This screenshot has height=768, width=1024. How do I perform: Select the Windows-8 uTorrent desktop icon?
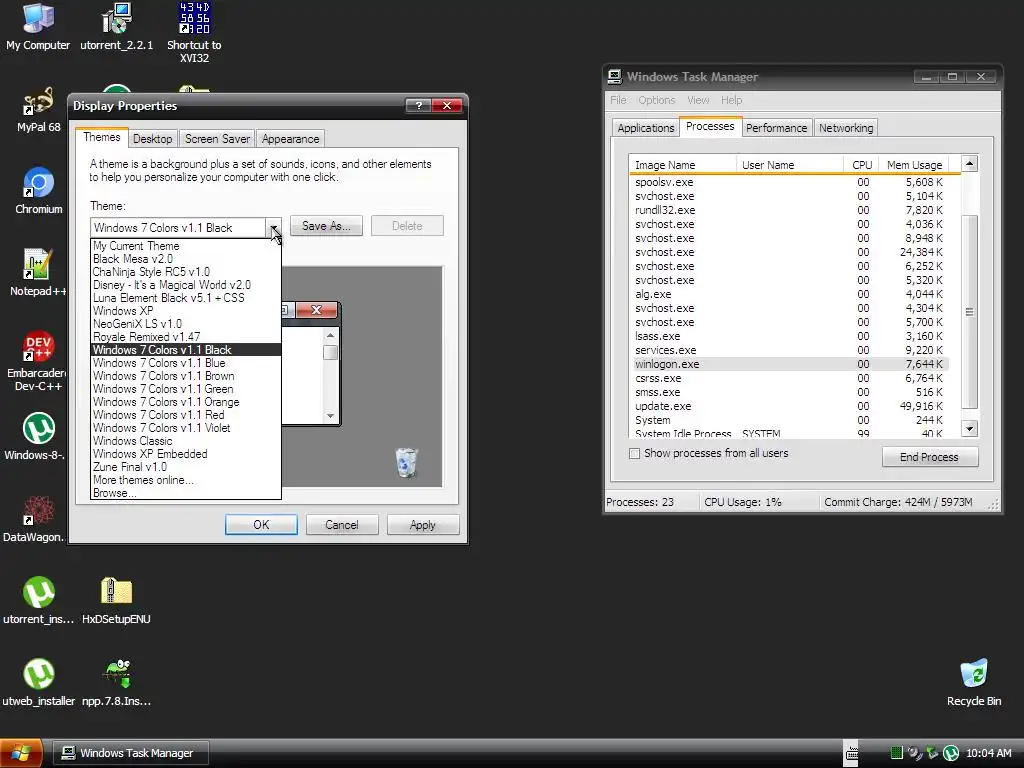(x=38, y=436)
